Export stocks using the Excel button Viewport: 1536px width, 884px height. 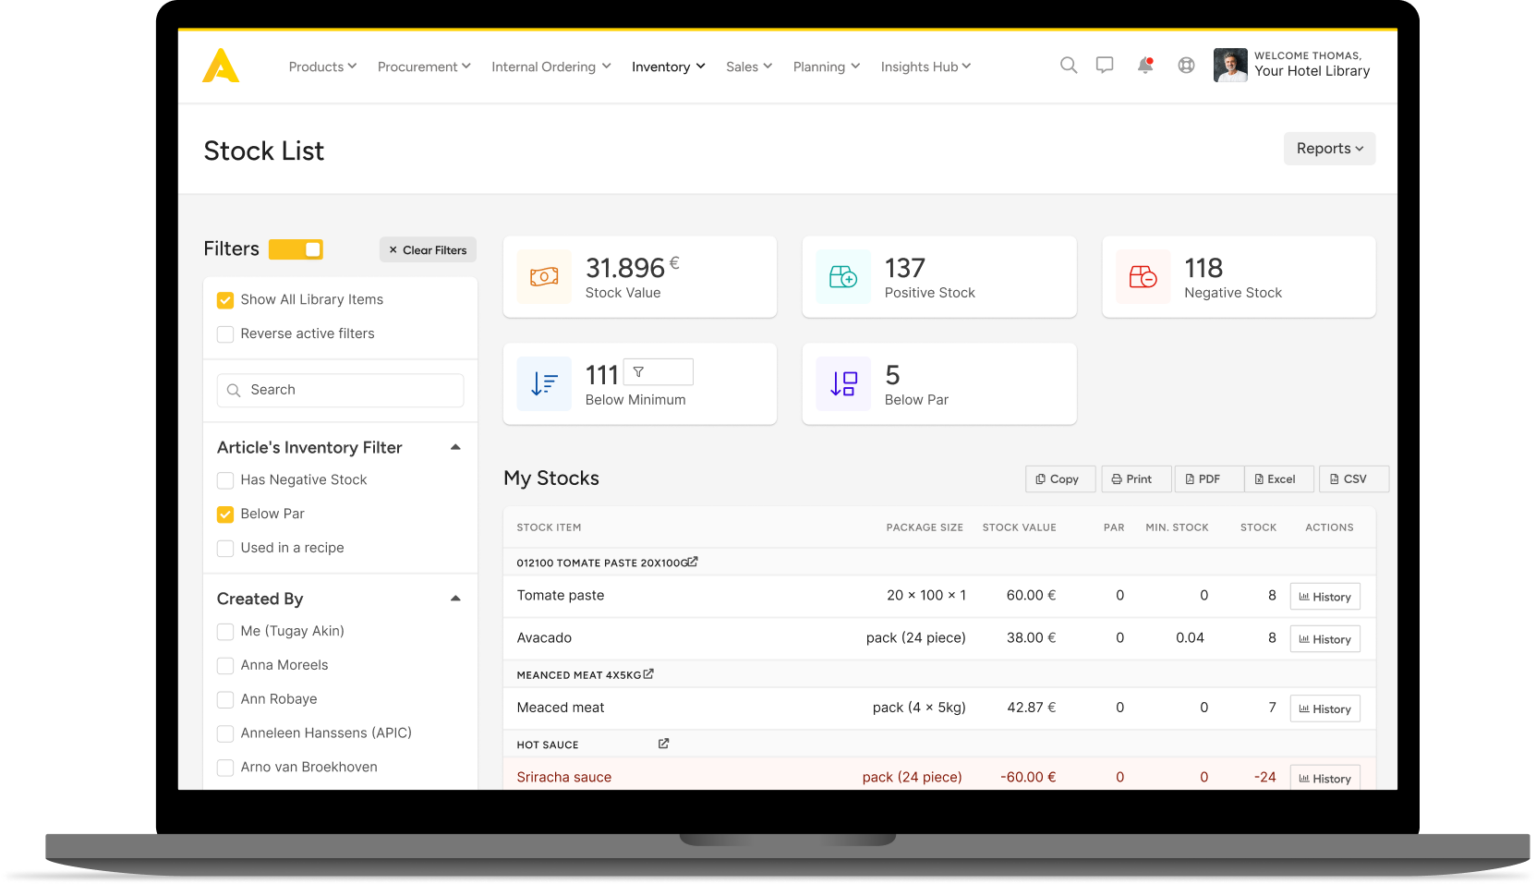1275,479
